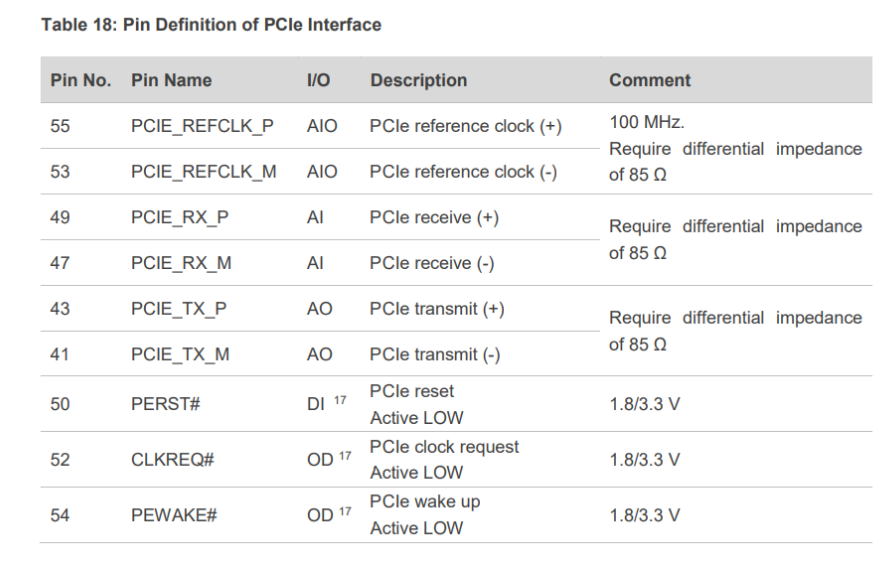Click the PERST# pin name
896x564 pixels.
[166, 405]
